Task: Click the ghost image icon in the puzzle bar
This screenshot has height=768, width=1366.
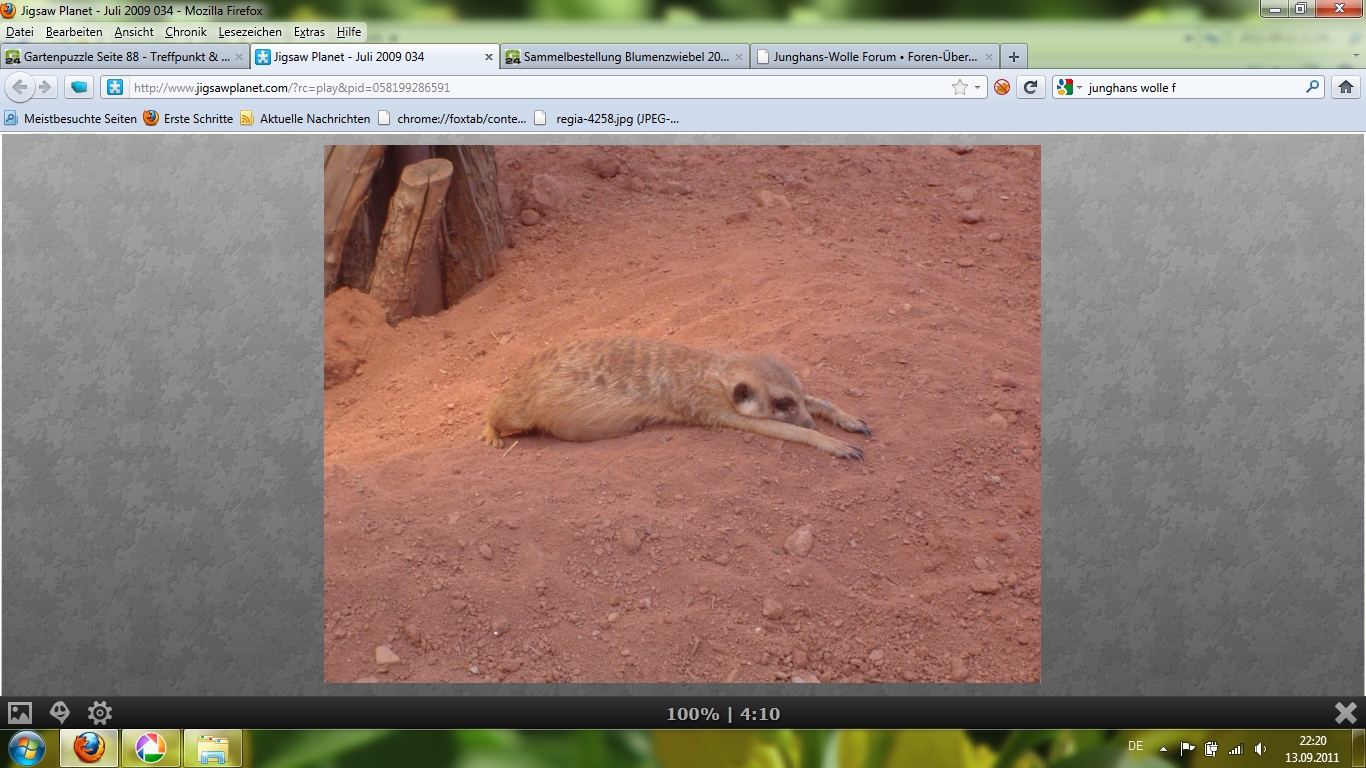Action: tap(60, 713)
